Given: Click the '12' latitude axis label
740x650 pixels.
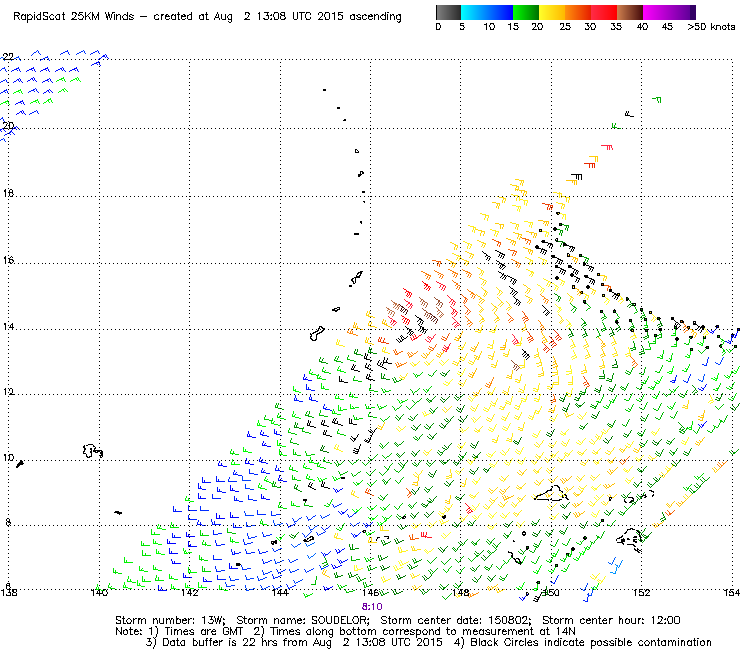Looking at the screenshot, I should click(8, 392).
